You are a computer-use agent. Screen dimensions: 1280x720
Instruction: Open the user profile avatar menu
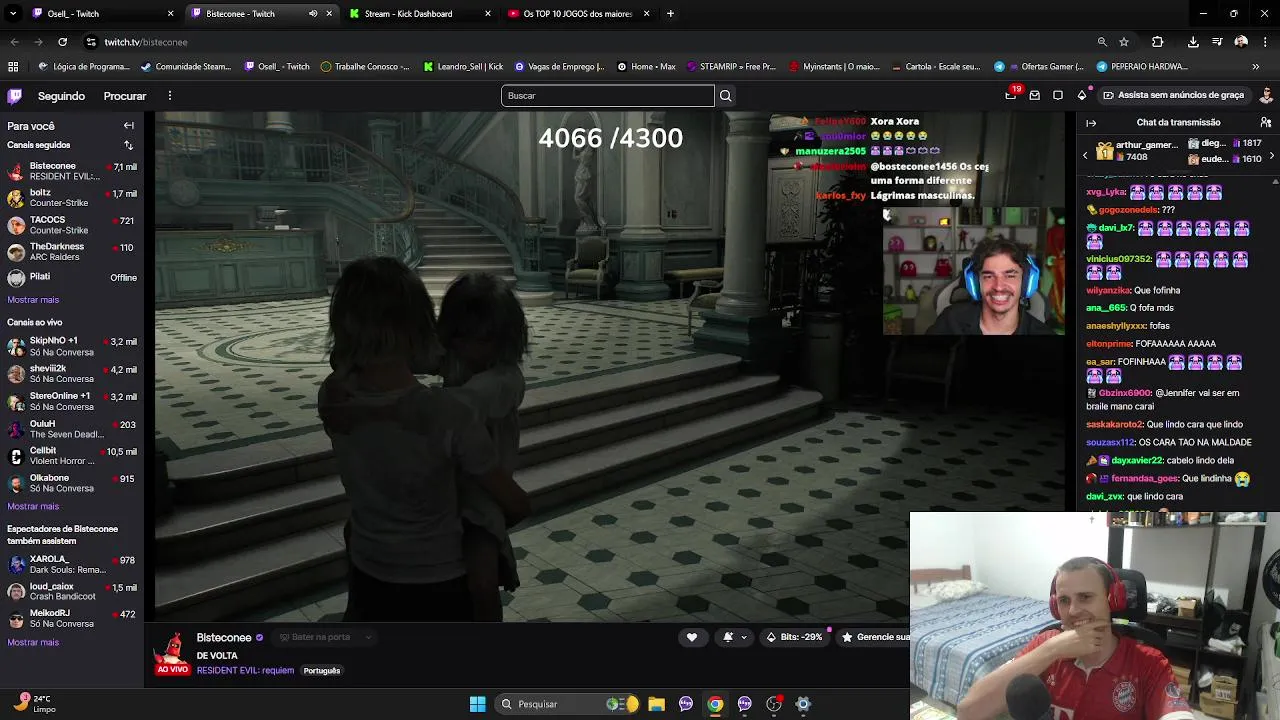click(x=1267, y=95)
